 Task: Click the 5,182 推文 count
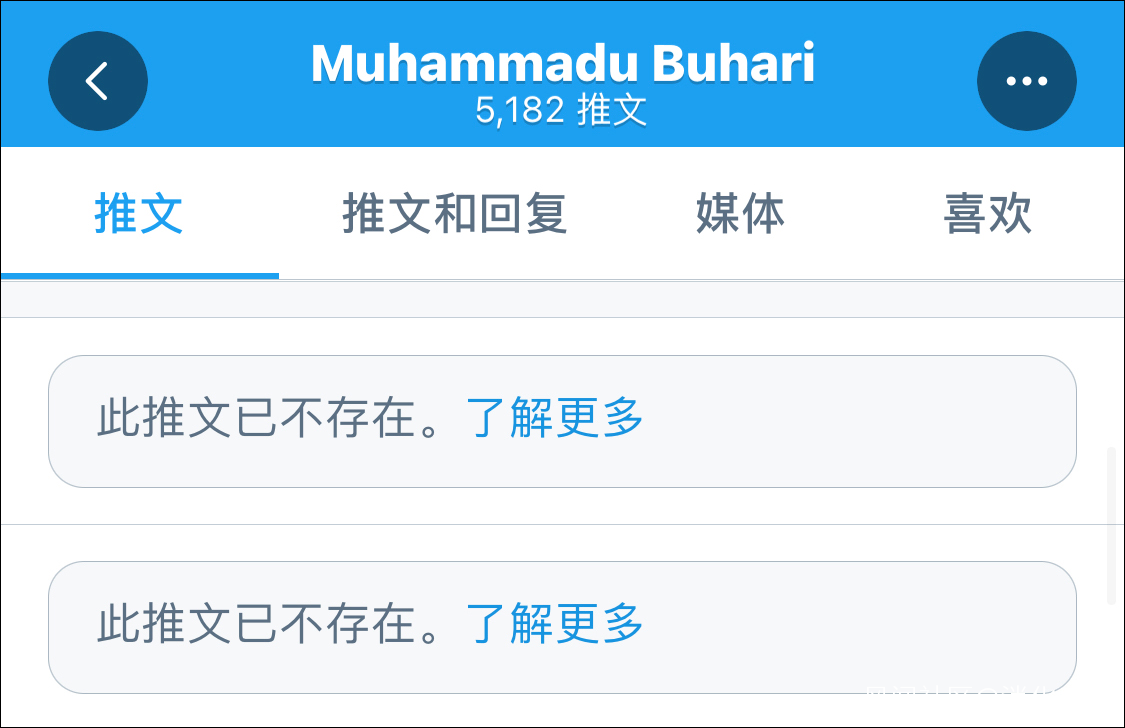click(x=562, y=111)
